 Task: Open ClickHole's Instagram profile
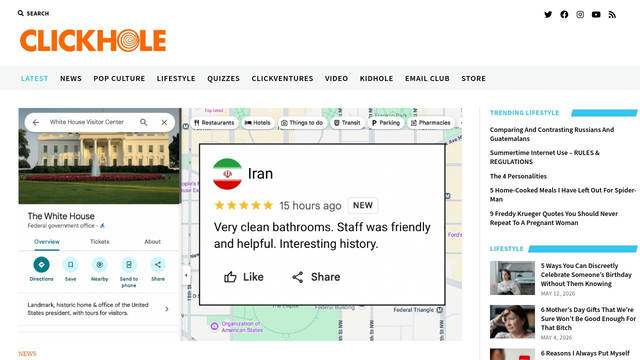coord(580,15)
